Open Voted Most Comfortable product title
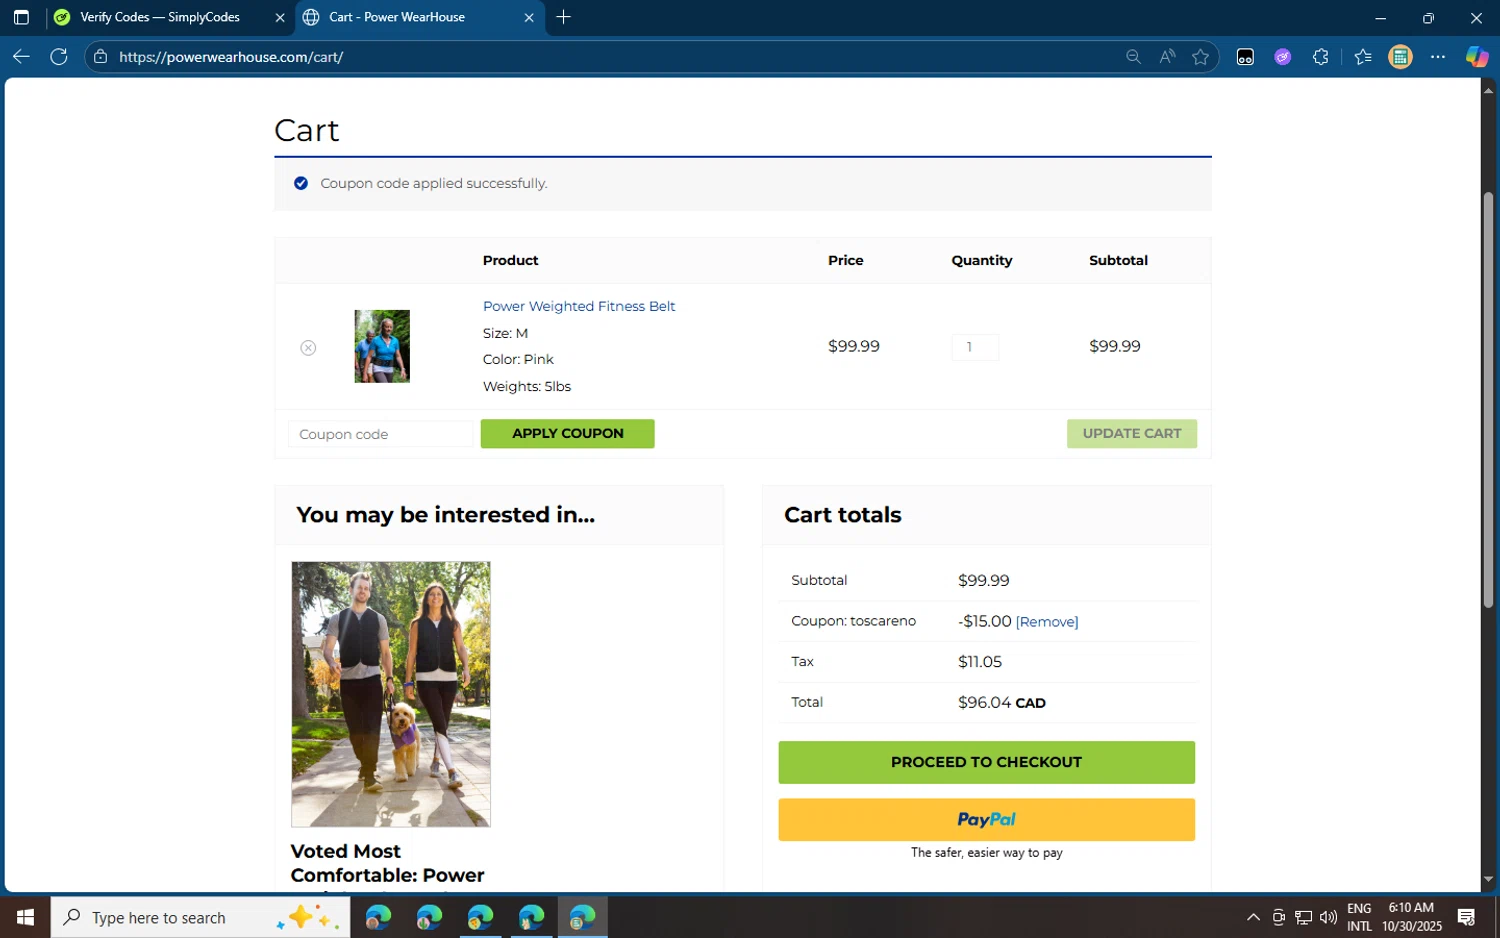 (387, 864)
